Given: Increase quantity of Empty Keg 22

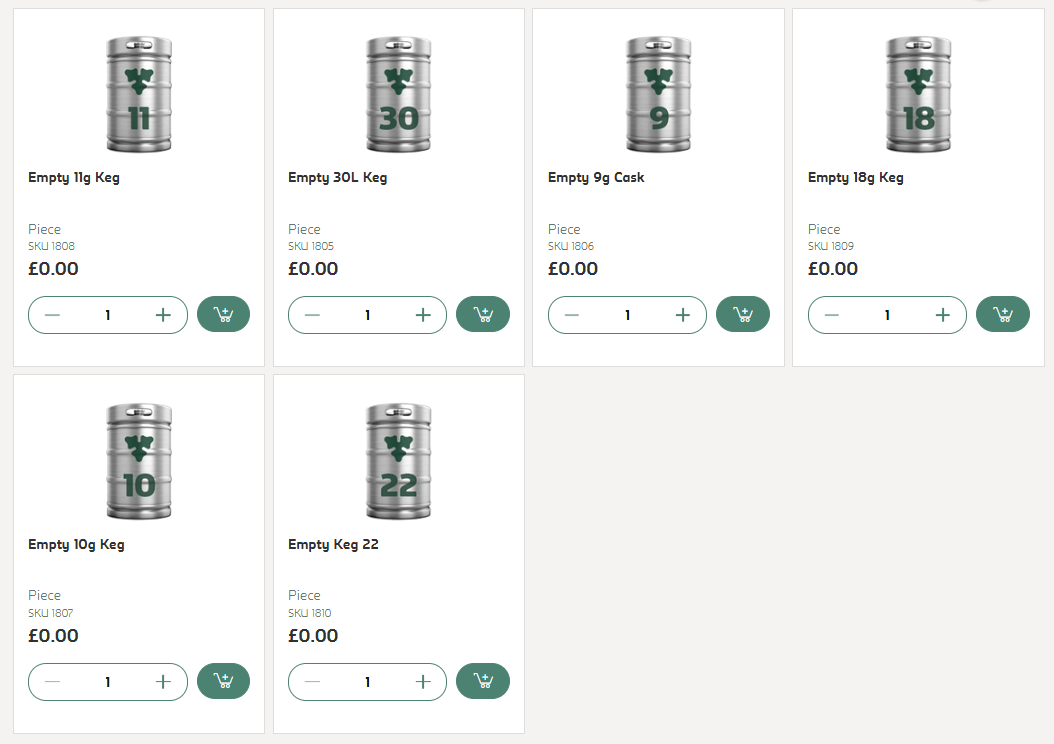Looking at the screenshot, I should (423, 682).
